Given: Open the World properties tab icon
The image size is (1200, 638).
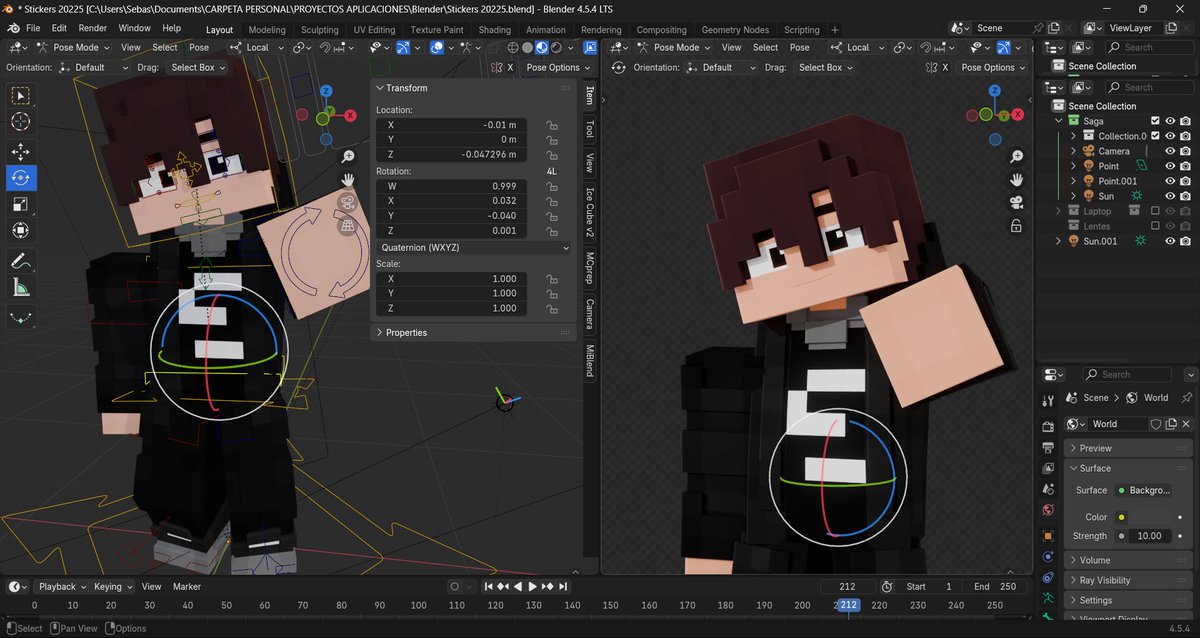Looking at the screenshot, I should 1048,511.
